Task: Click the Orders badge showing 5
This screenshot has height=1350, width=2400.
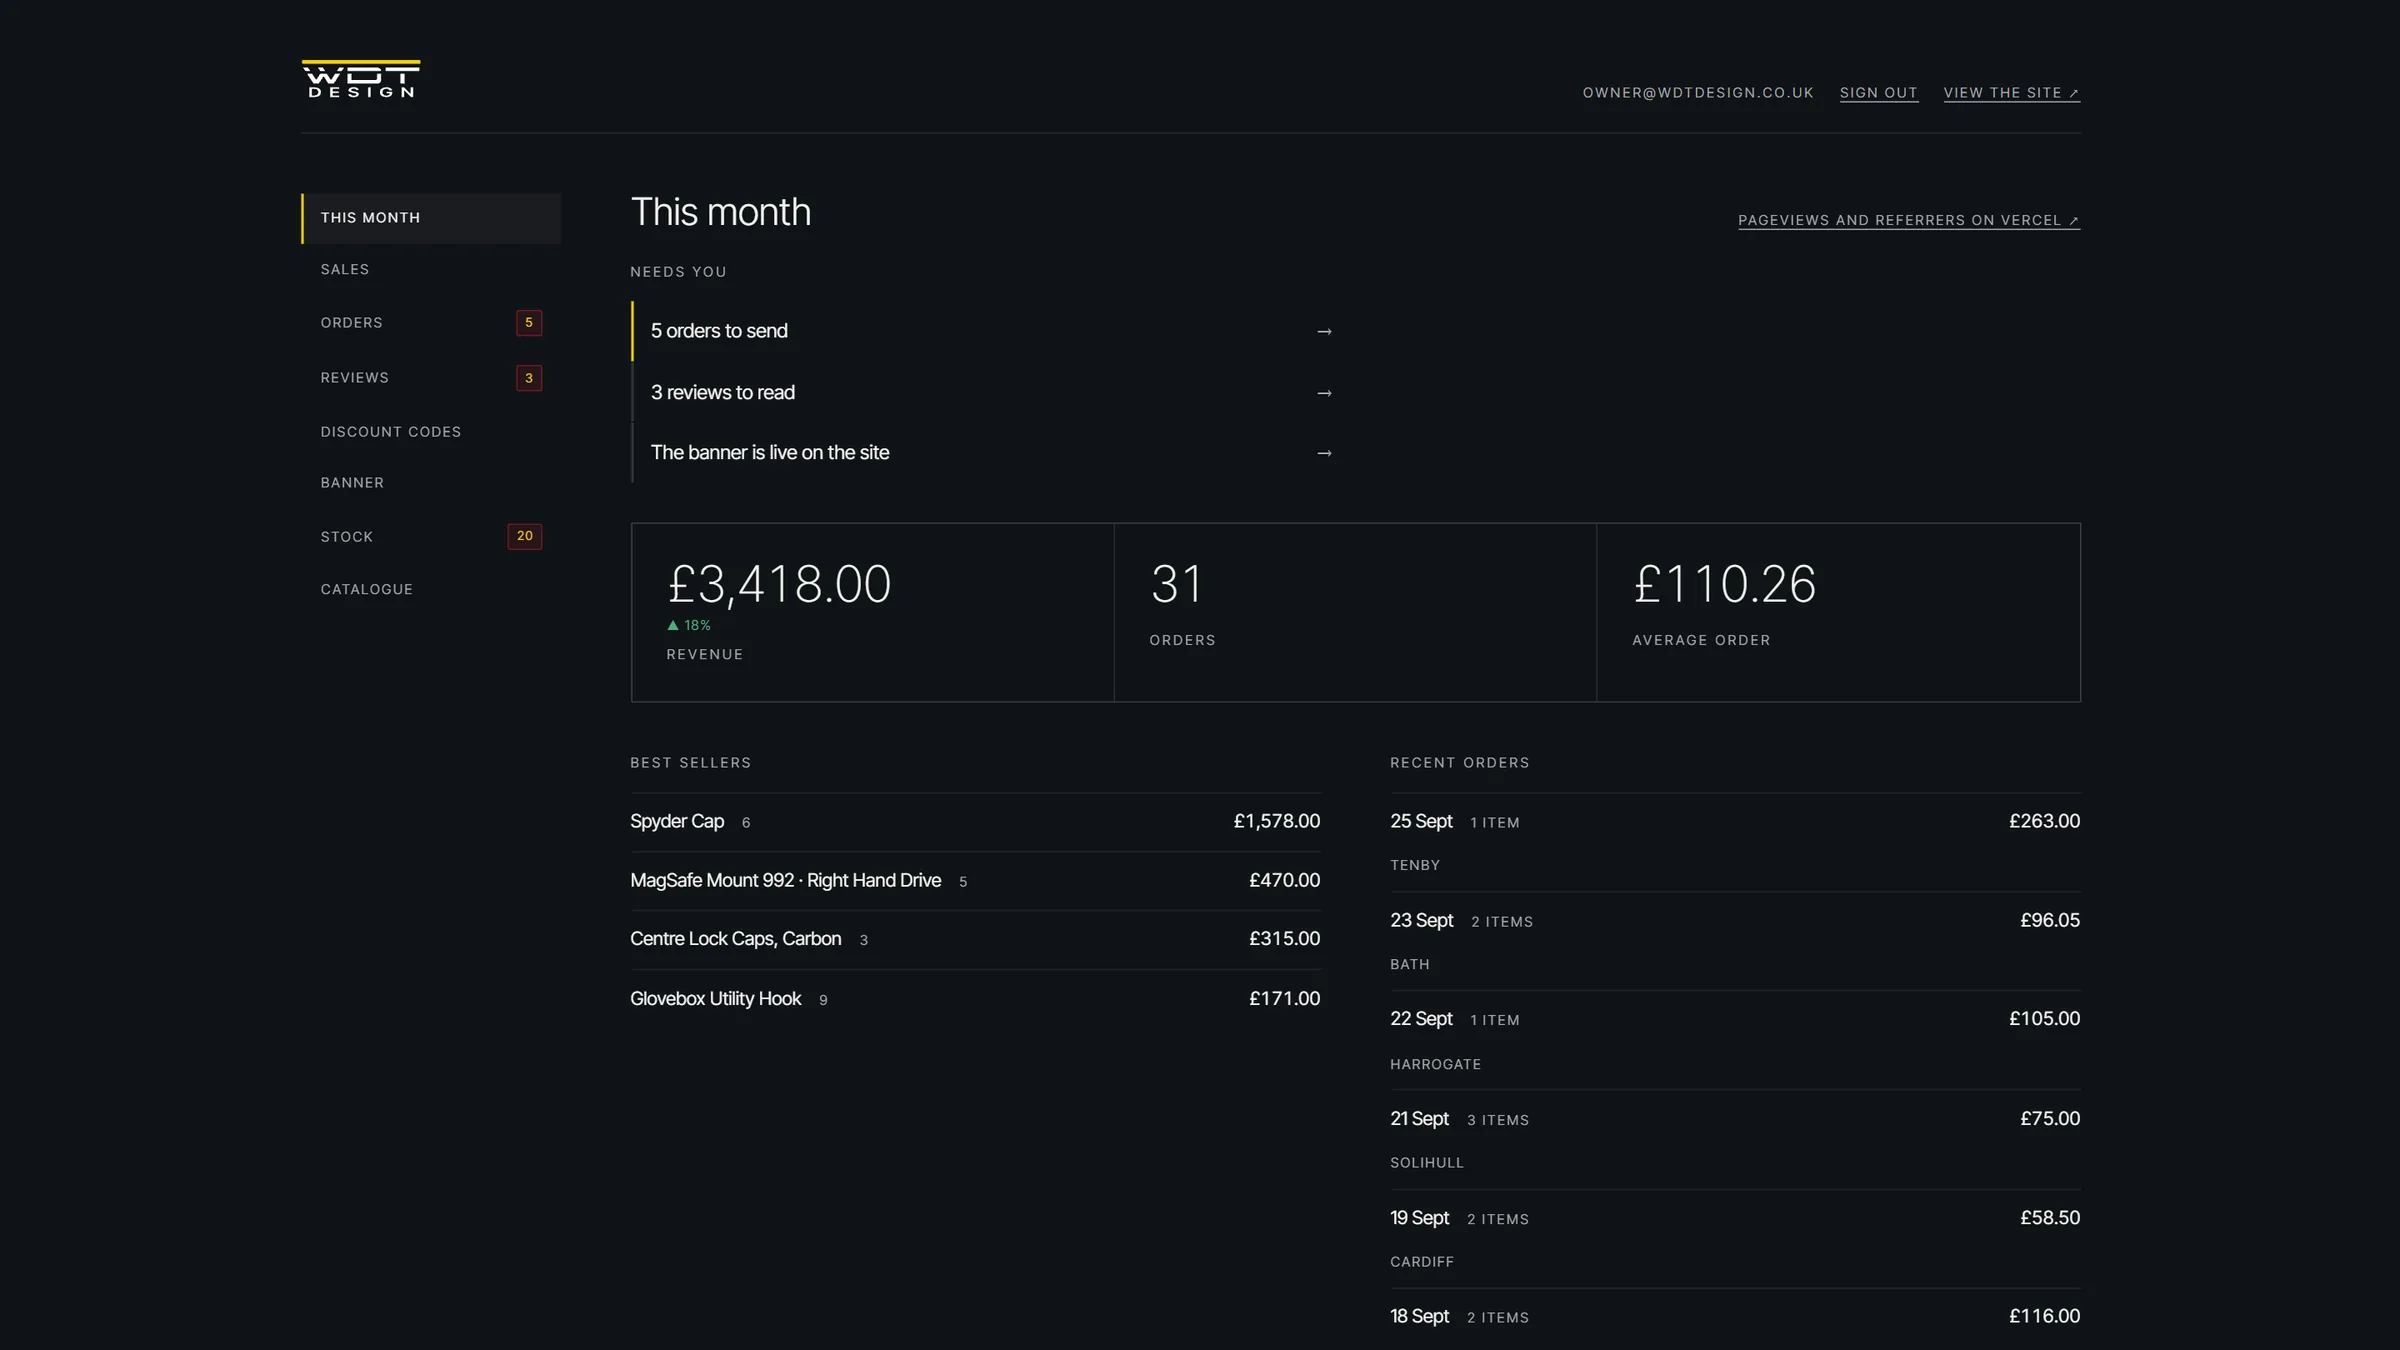Action: click(x=529, y=323)
